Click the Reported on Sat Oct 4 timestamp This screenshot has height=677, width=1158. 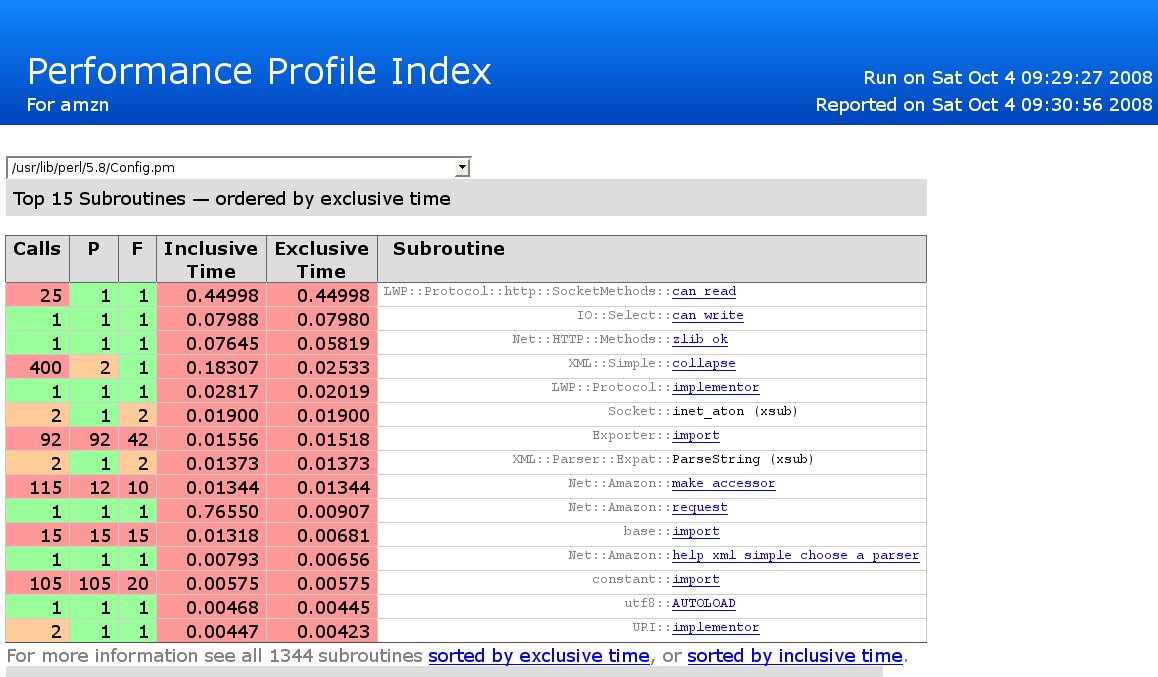point(984,105)
